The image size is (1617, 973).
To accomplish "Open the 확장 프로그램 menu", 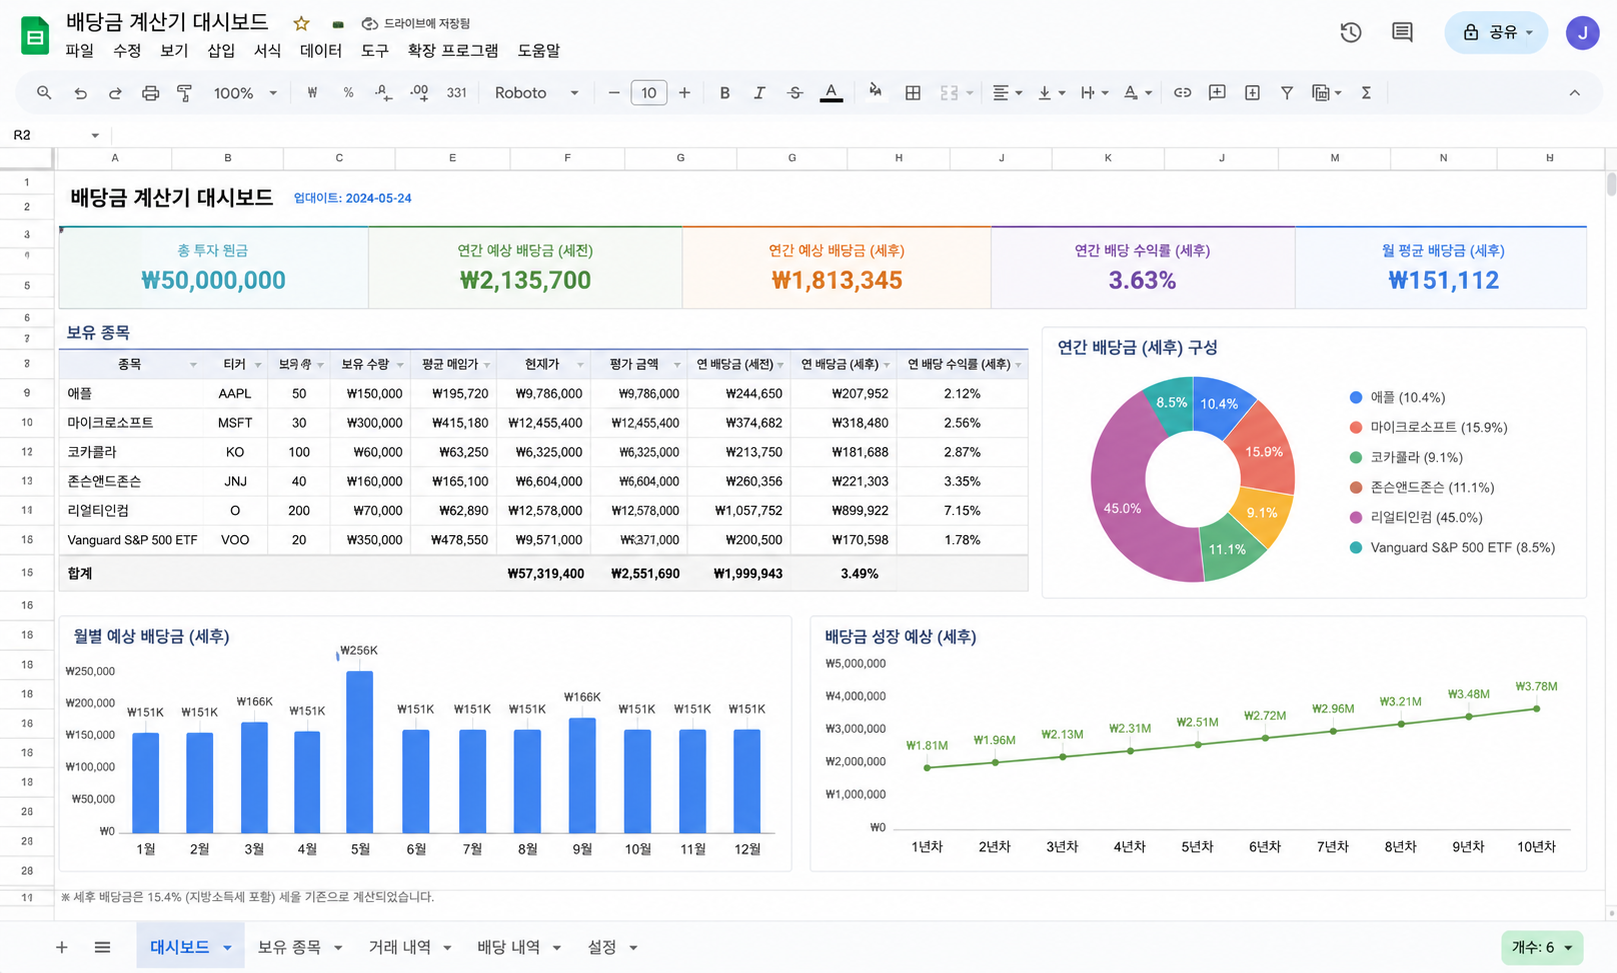I will click(x=453, y=51).
